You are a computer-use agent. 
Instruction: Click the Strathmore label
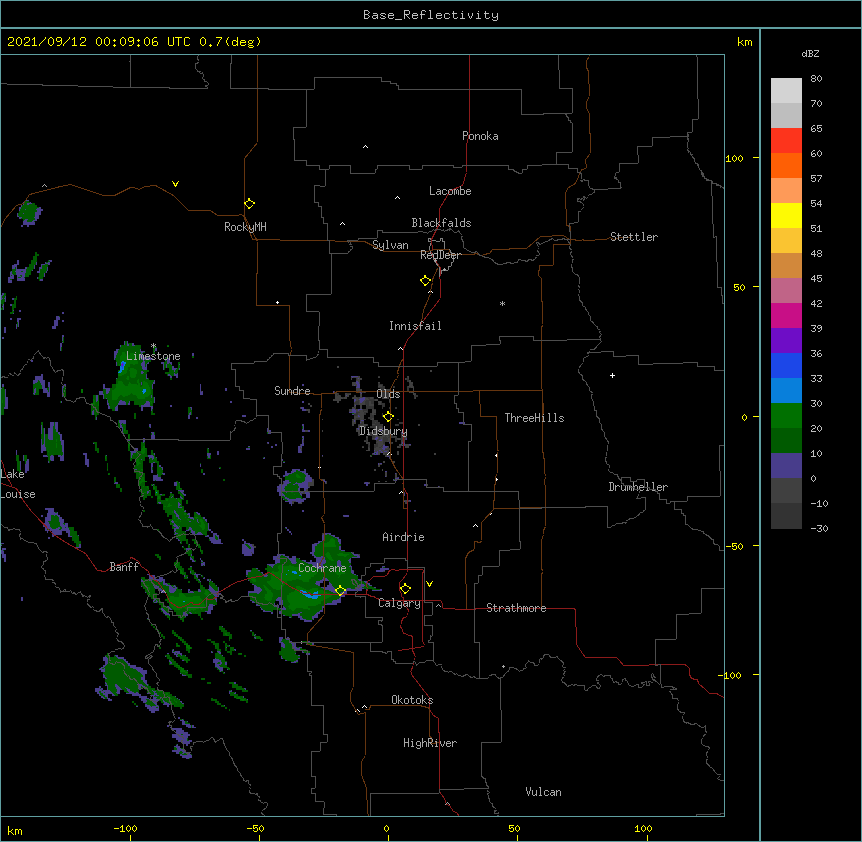pos(516,608)
